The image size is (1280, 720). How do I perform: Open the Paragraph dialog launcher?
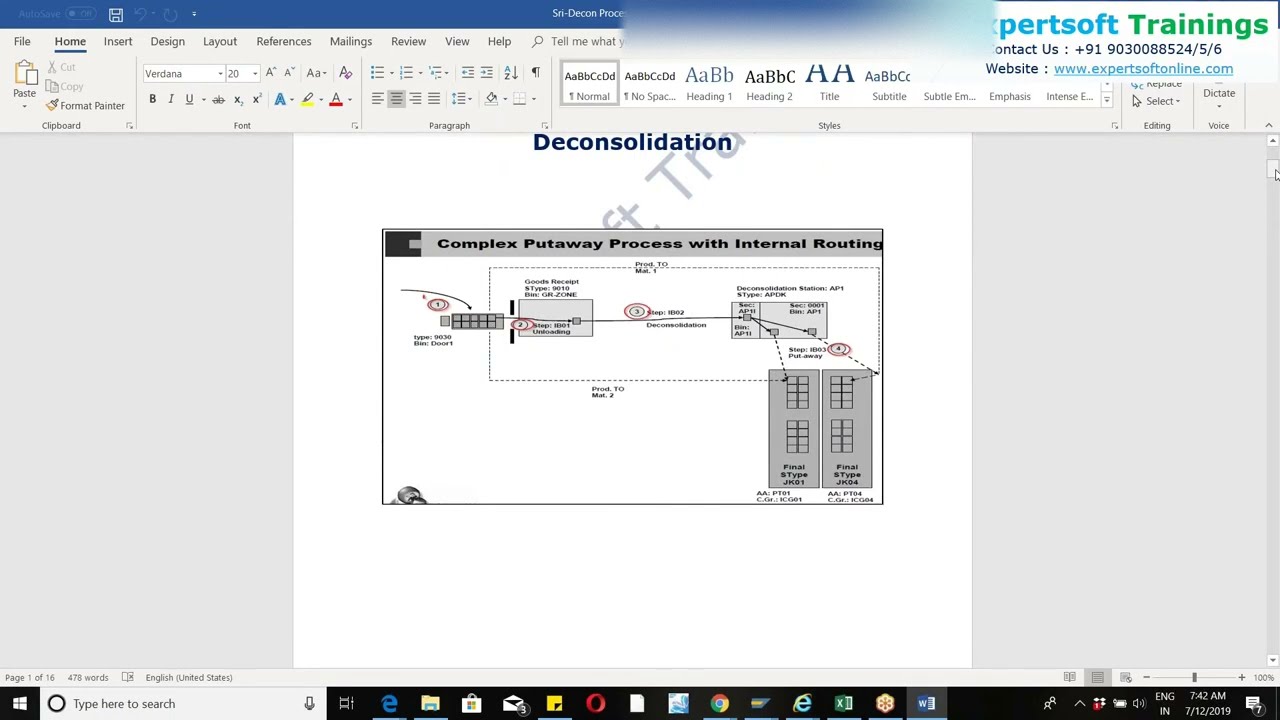coord(545,126)
